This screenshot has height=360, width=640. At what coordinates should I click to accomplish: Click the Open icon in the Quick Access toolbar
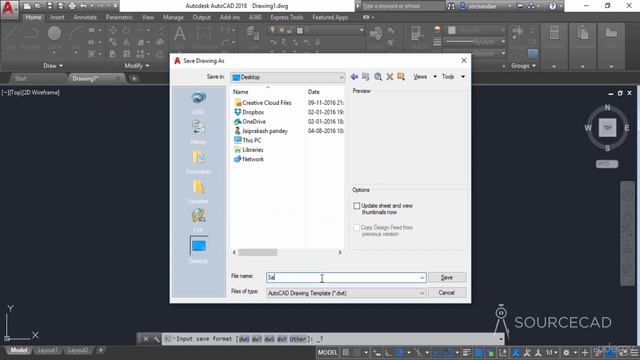coord(38,6)
